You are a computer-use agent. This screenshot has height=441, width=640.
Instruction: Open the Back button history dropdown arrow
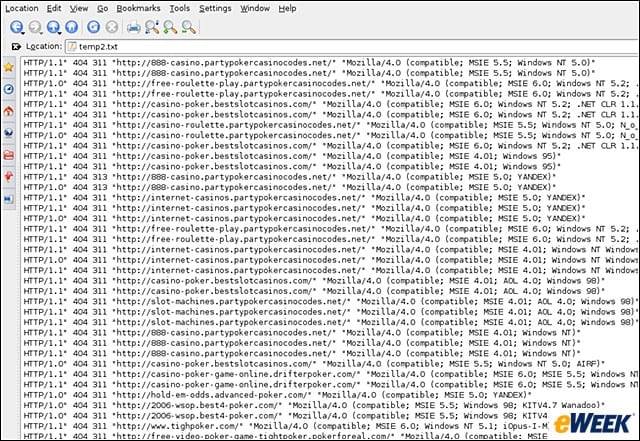[x=22, y=33]
